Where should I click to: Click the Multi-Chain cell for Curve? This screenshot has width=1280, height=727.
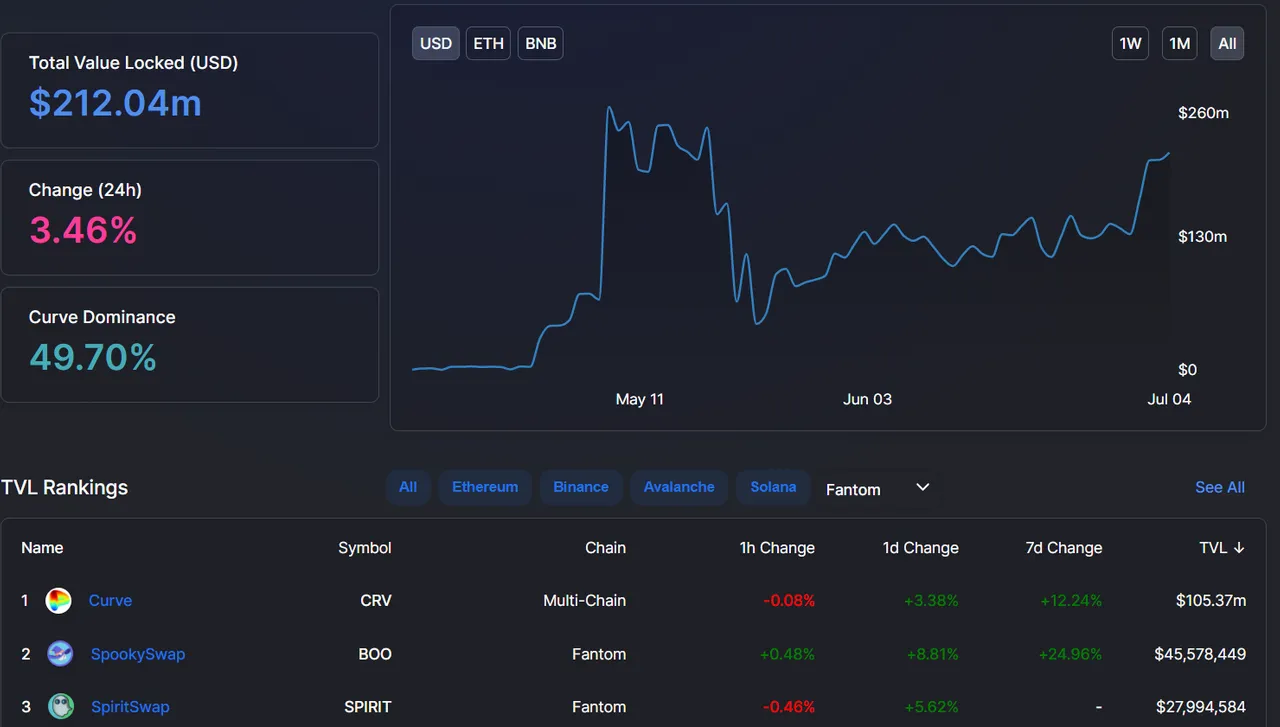pyautogui.click(x=585, y=601)
